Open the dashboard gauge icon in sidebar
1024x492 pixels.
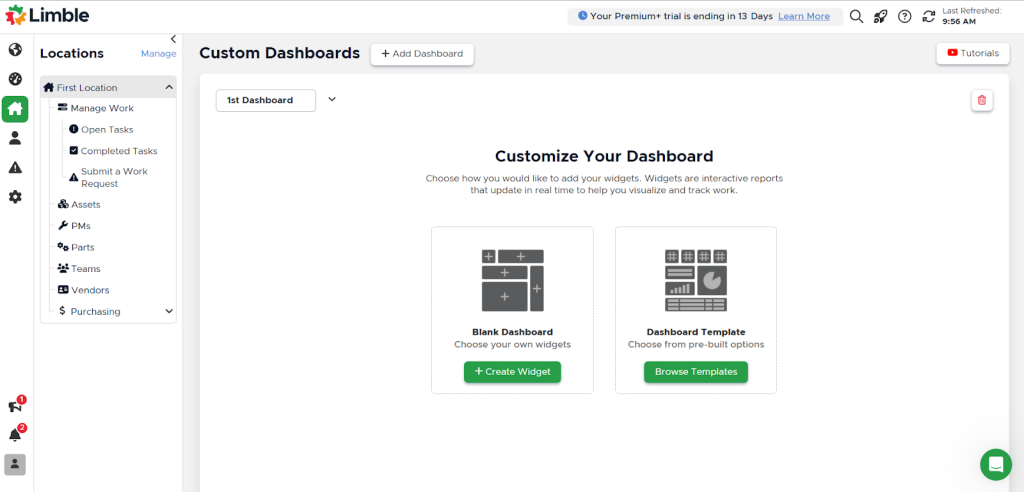(15, 79)
